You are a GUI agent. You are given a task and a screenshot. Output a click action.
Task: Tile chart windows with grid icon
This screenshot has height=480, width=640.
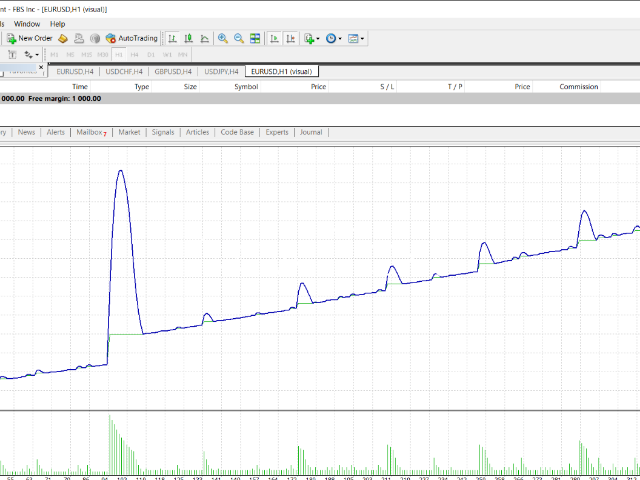tap(255, 38)
